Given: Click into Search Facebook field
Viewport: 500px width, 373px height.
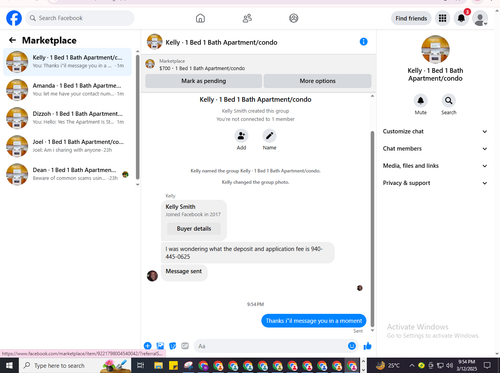Looking at the screenshot, I should point(80,18).
